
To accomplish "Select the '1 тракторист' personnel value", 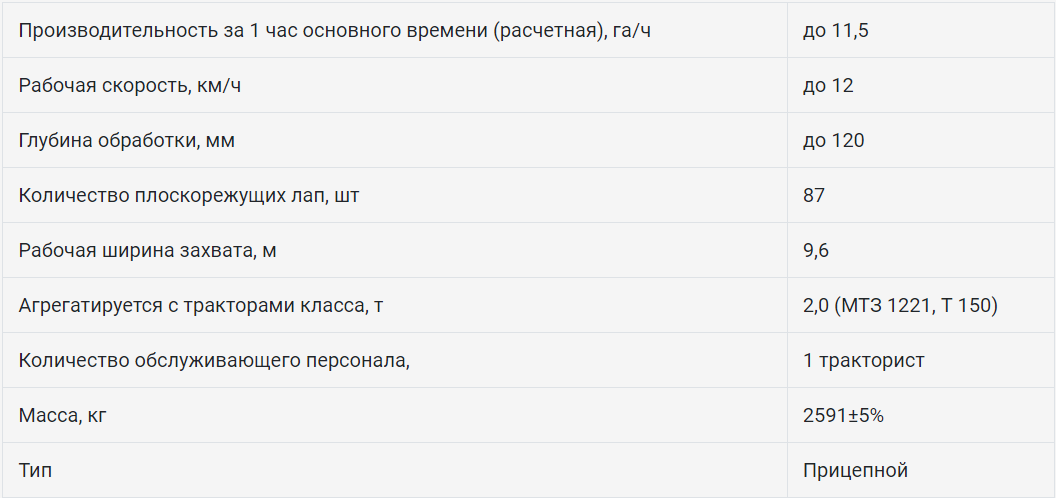I will pos(863,360).
